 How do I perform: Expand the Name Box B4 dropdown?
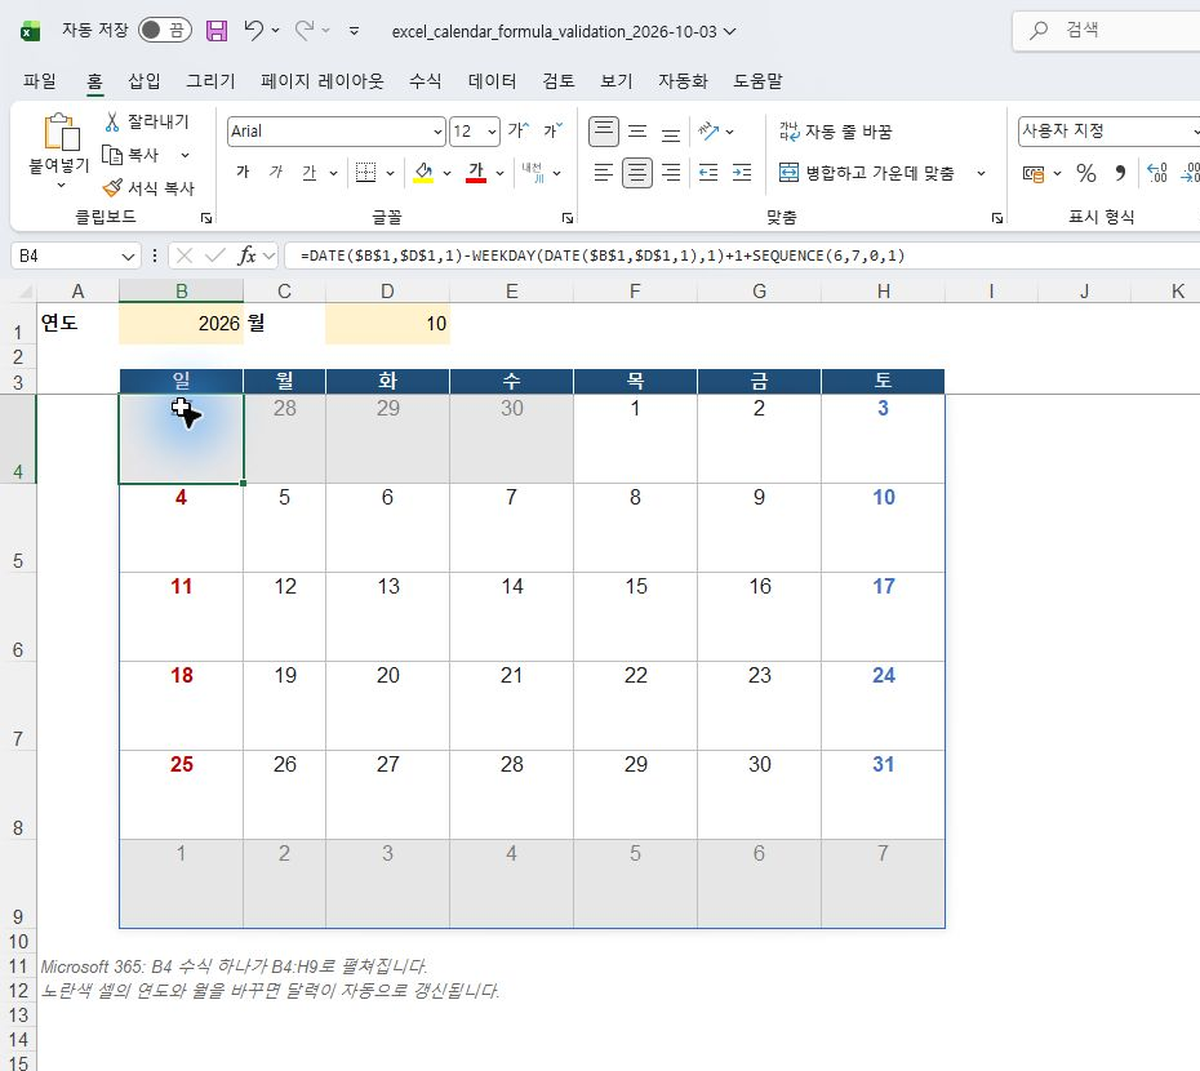[128, 256]
